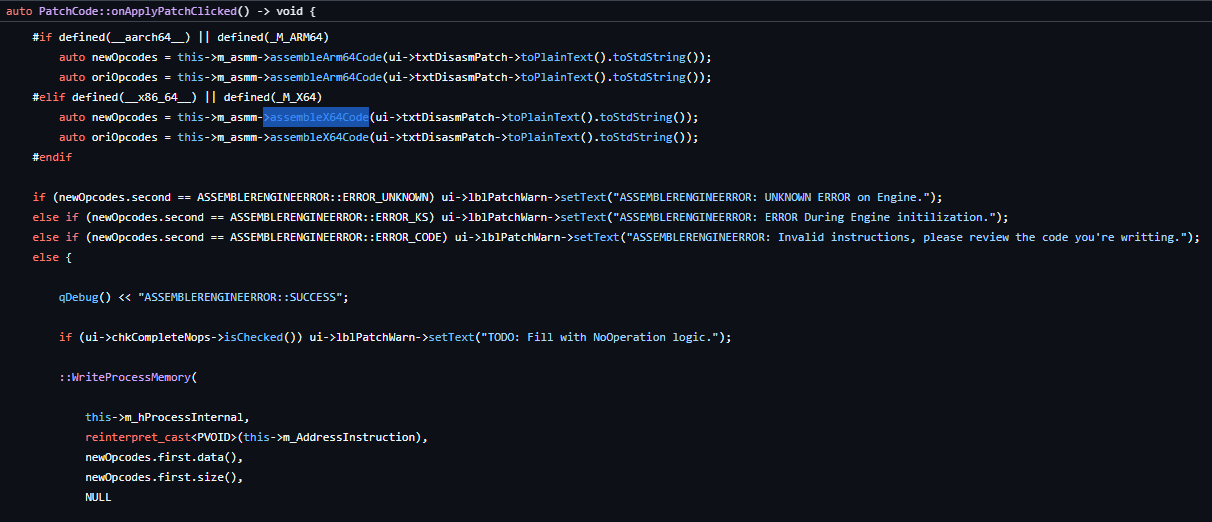Screen dimensions: 1212x522
Task: Click newOpcodes.first.data() argument
Action: point(164,457)
